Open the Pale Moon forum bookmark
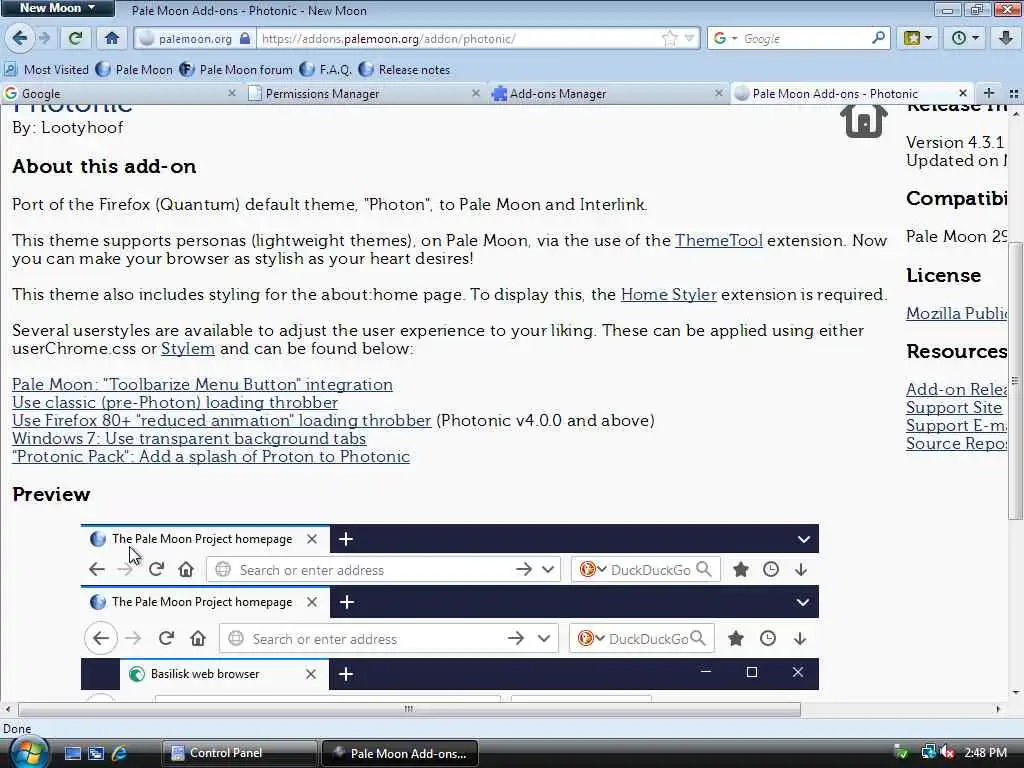 (x=236, y=69)
